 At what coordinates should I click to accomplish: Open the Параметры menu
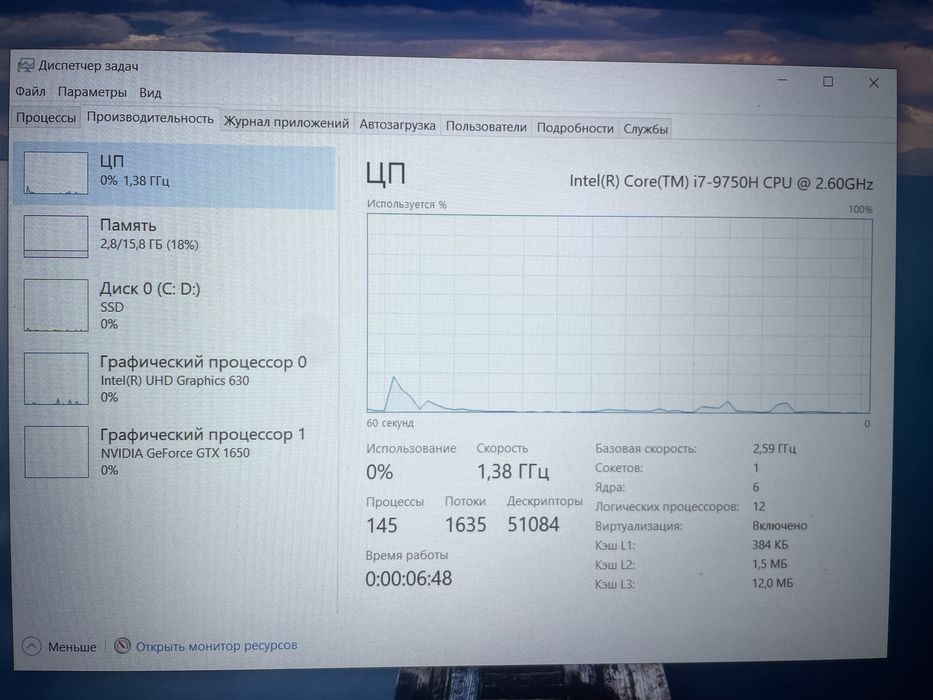(x=92, y=92)
